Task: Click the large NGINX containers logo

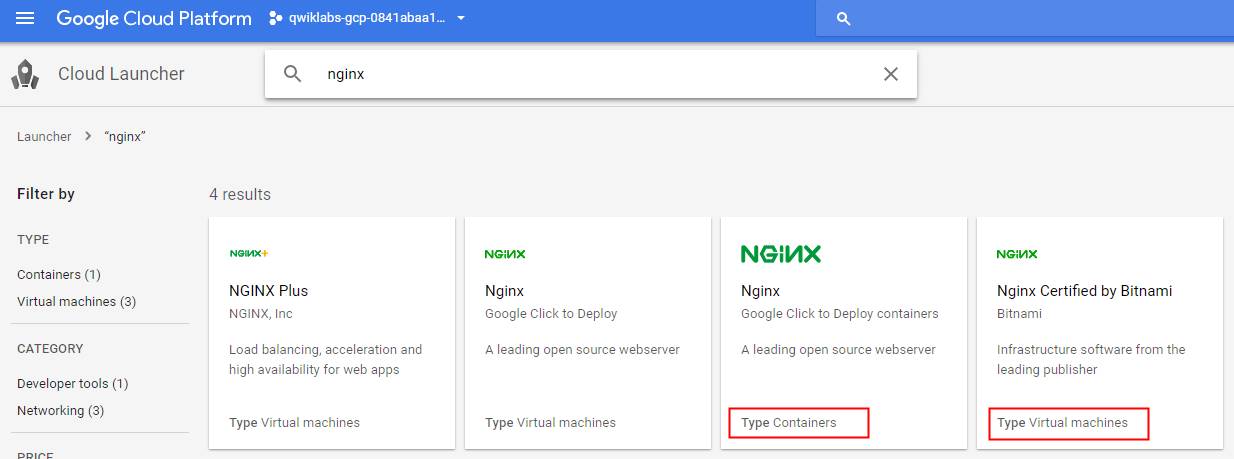Action: coord(781,254)
